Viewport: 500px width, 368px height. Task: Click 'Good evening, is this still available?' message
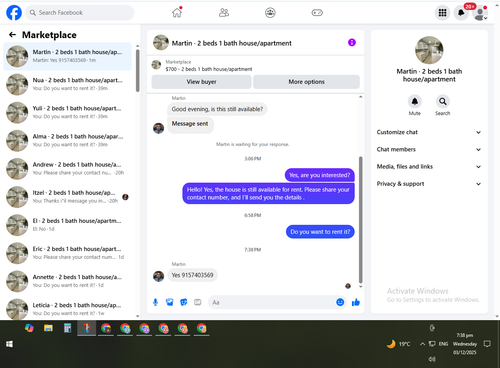[217, 109]
